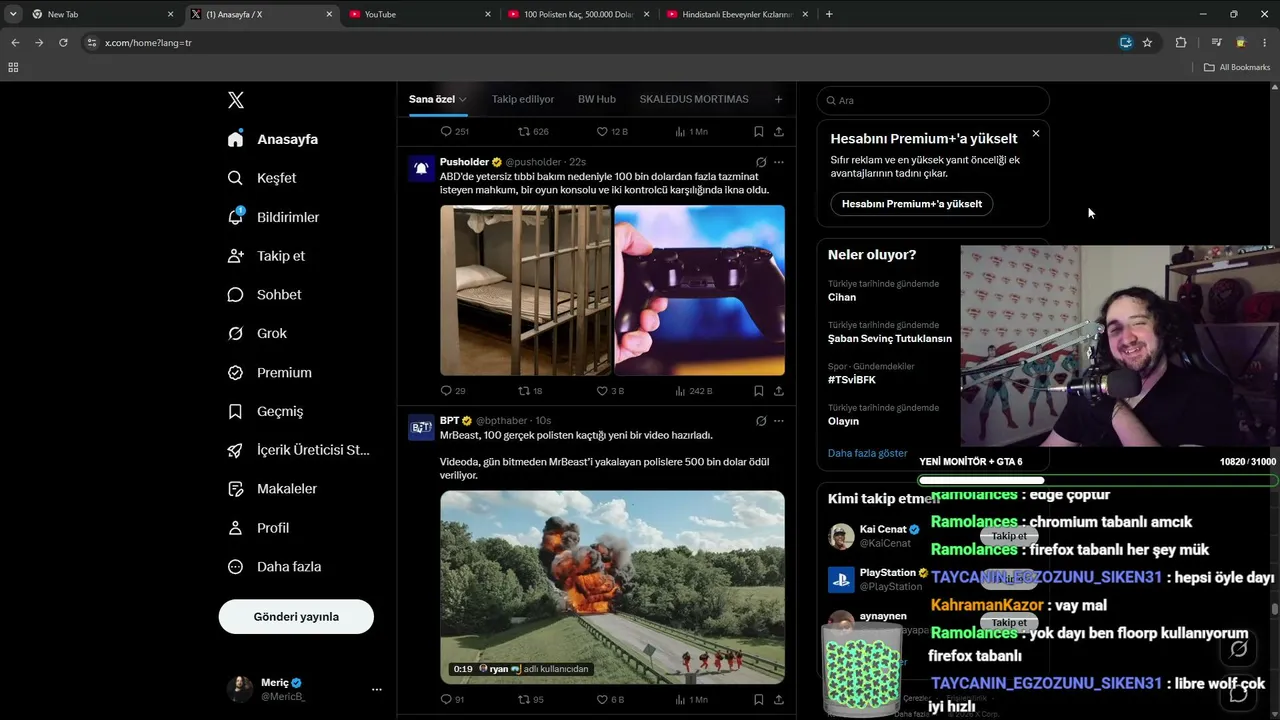The image size is (1280, 720).
Task: View analytics showing 242 B on Pusholder post
Action: 694,391
